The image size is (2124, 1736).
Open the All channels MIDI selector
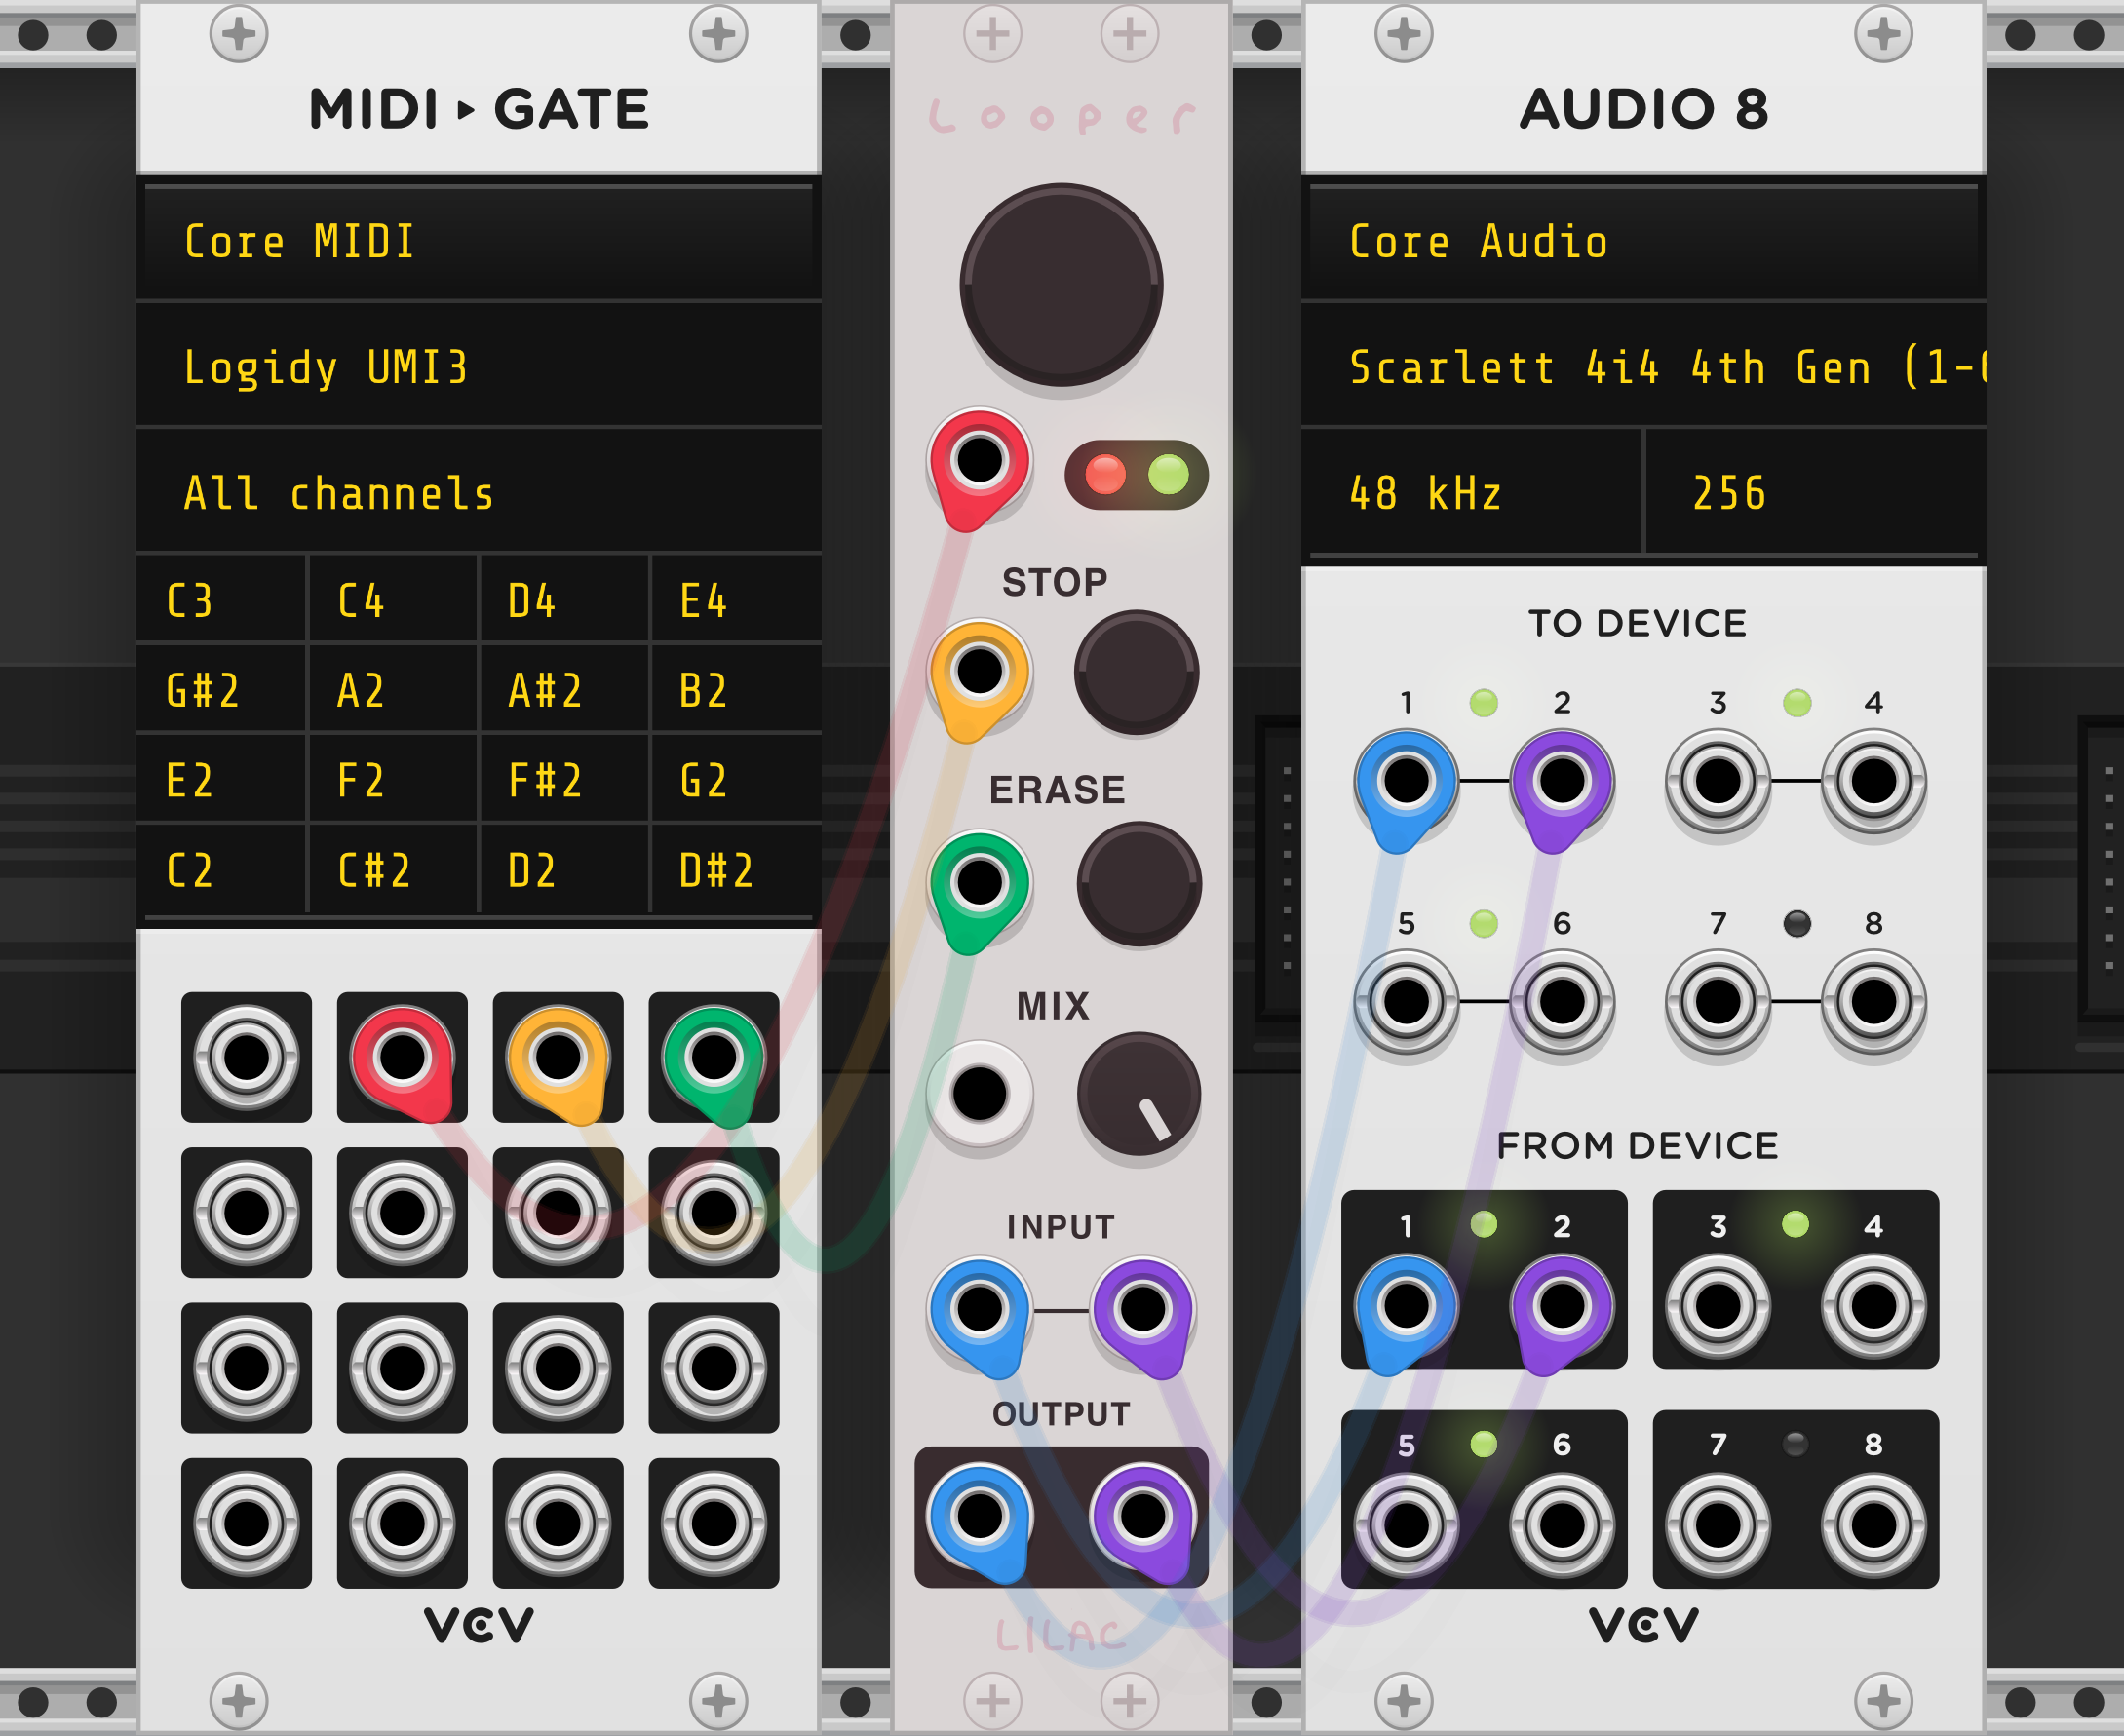point(479,493)
